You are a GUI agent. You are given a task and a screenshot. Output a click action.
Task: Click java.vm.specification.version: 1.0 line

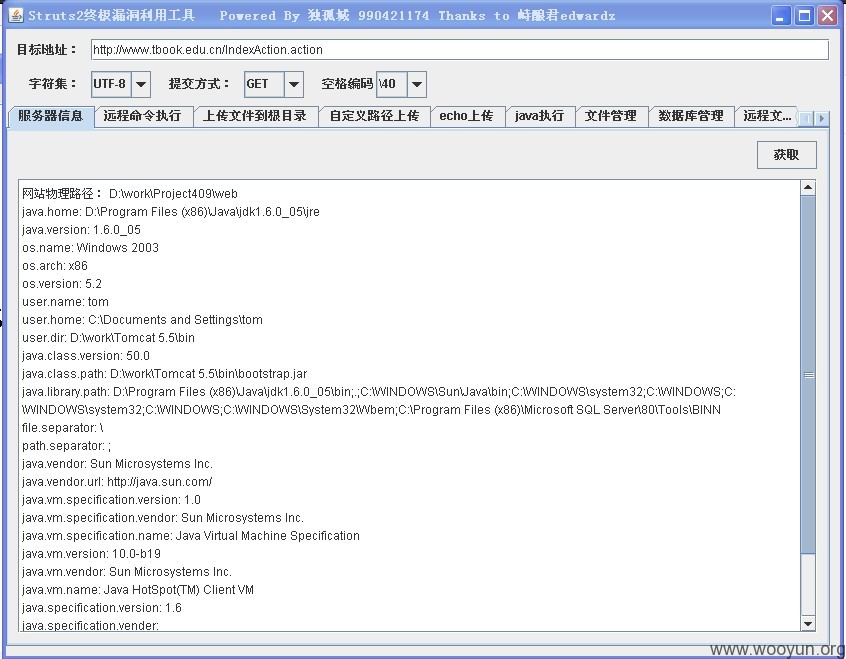111,500
